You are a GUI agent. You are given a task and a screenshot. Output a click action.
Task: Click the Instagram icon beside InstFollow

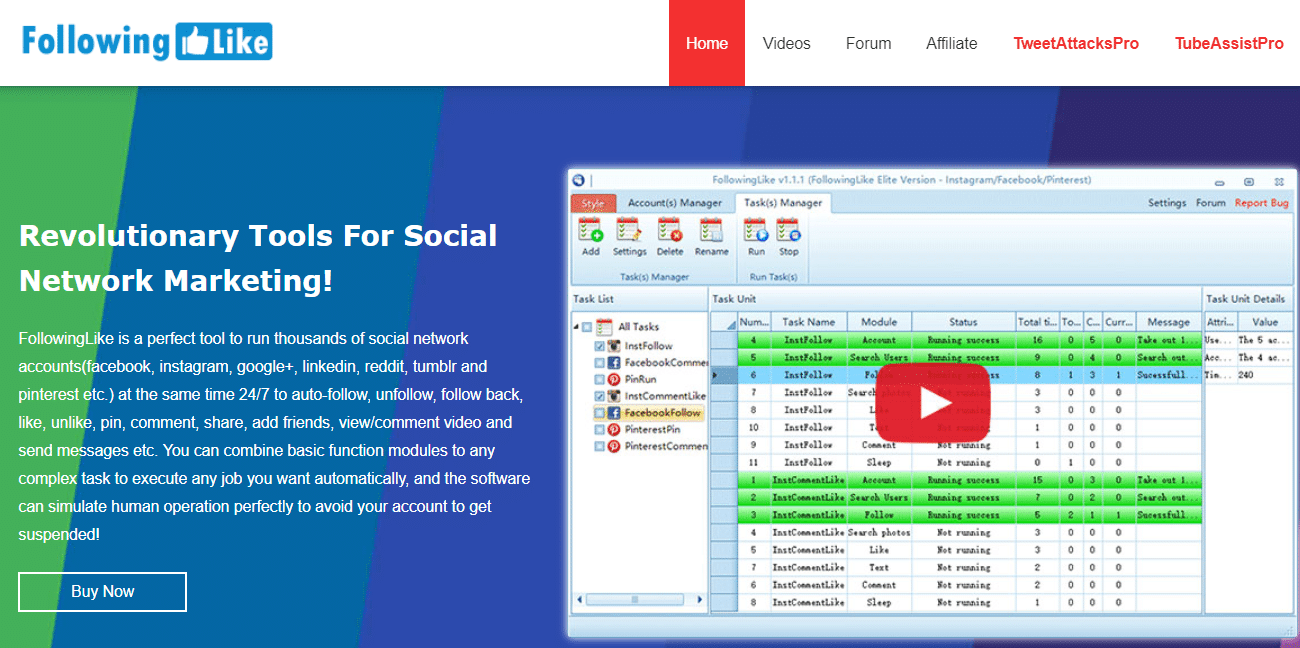(x=613, y=346)
